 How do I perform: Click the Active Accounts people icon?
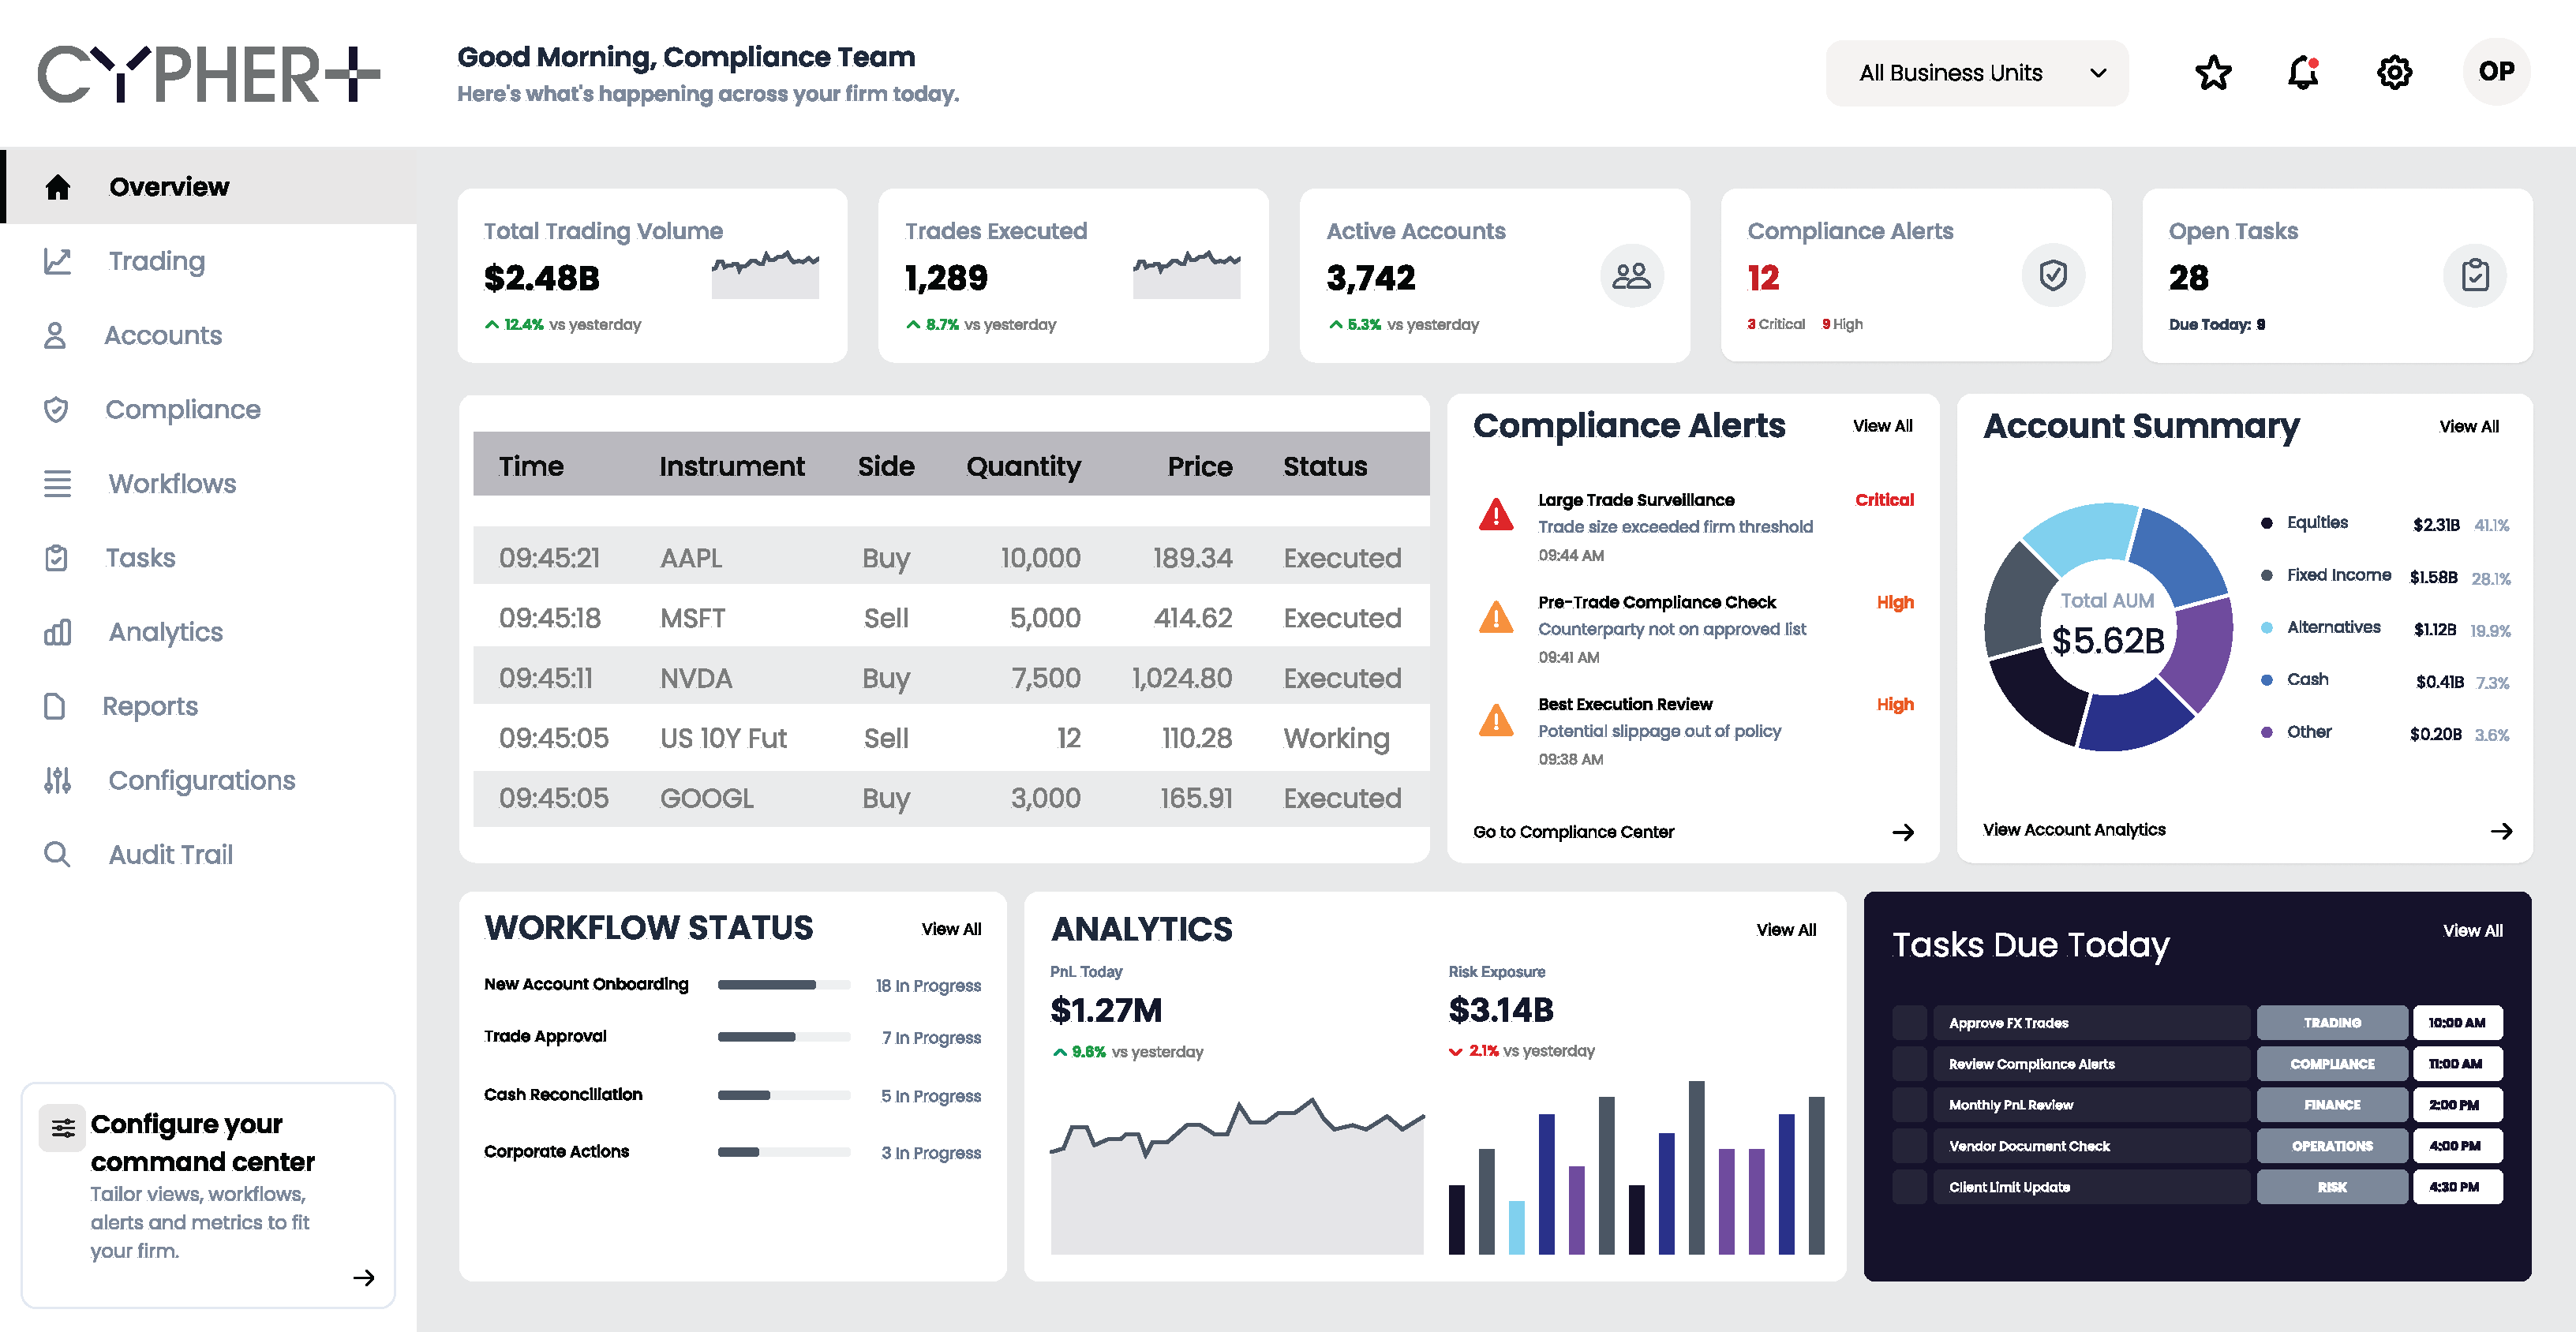[x=1631, y=275]
